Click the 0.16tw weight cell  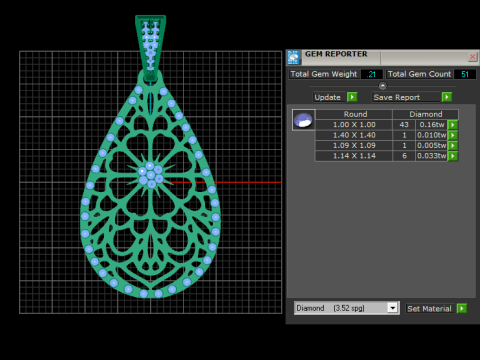click(x=432, y=125)
